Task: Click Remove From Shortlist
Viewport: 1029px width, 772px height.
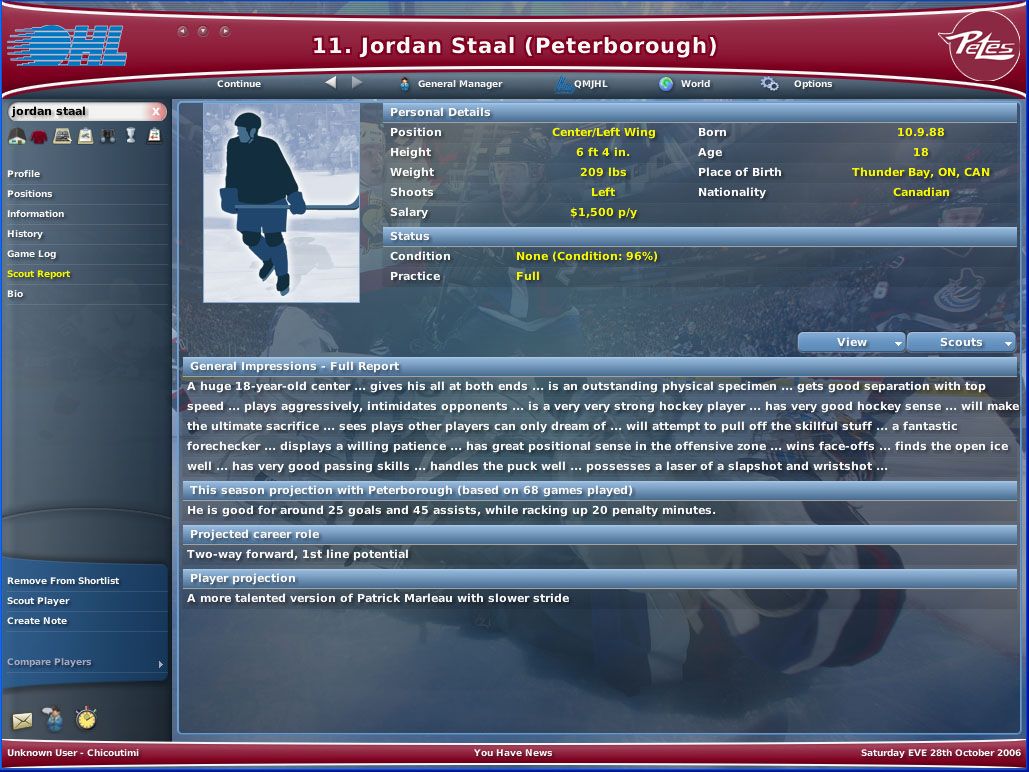Action: pyautogui.click(x=63, y=581)
